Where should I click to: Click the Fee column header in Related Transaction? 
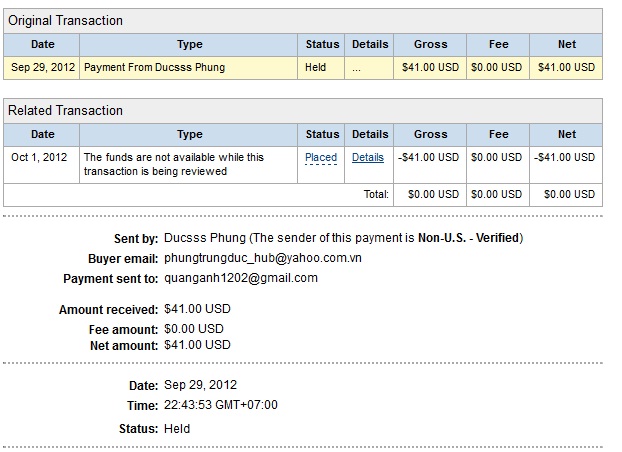(x=498, y=134)
